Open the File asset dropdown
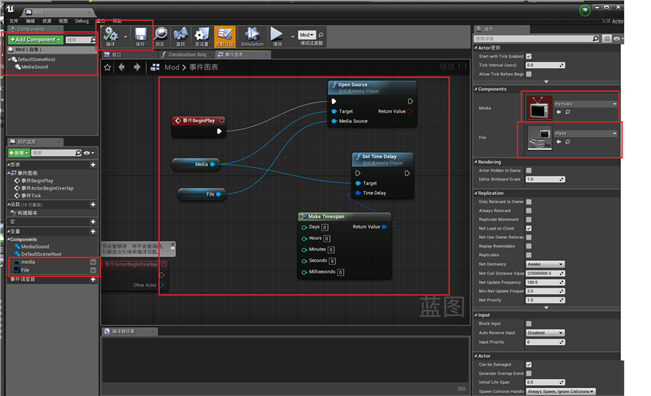Viewport: 651px width, 396px height. (x=585, y=133)
